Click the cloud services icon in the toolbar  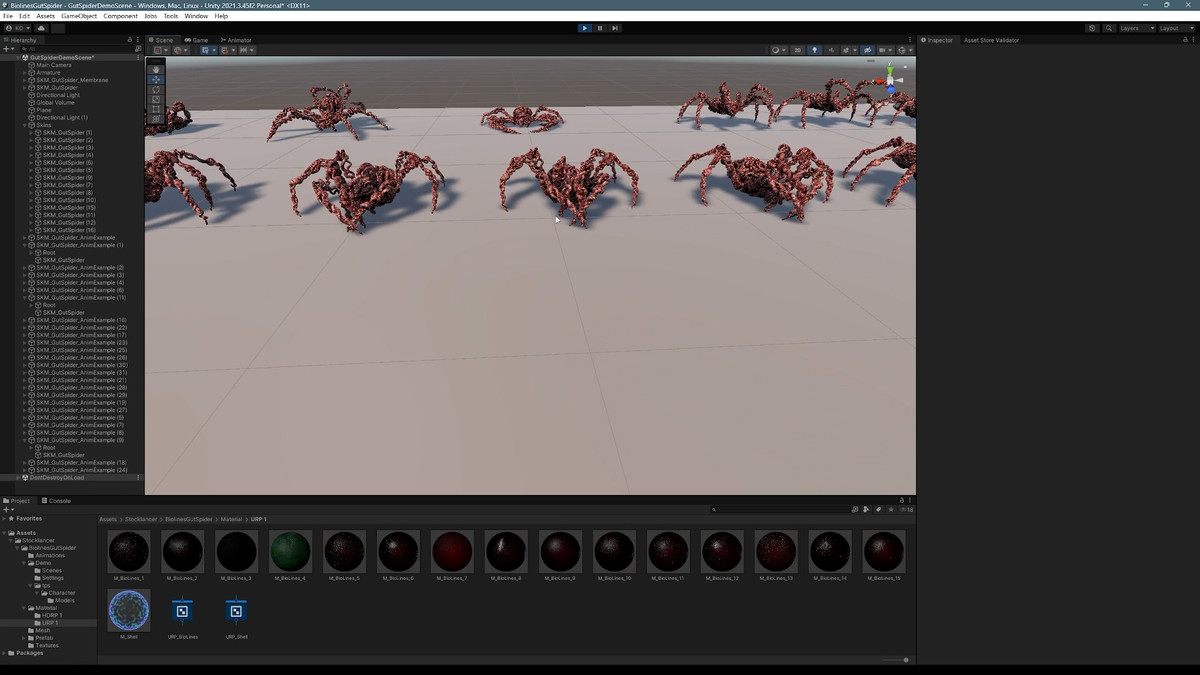(41, 28)
